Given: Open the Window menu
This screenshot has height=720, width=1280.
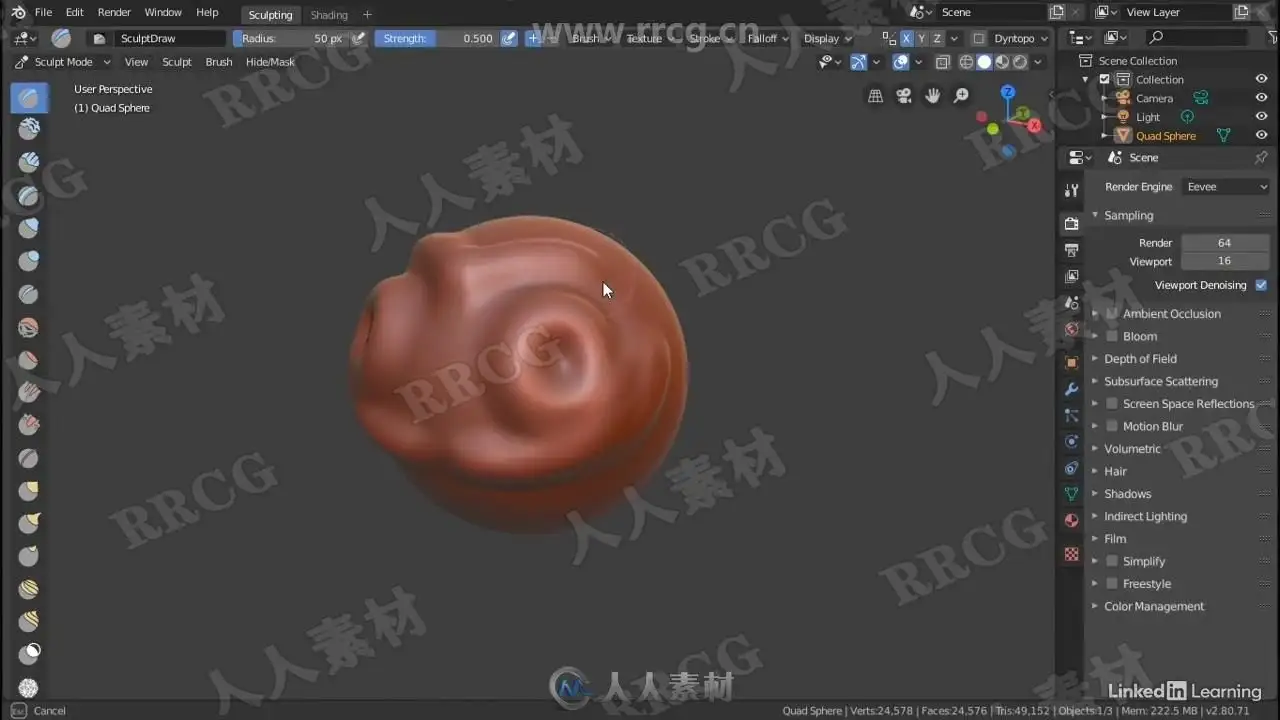Looking at the screenshot, I should pyautogui.click(x=163, y=12).
